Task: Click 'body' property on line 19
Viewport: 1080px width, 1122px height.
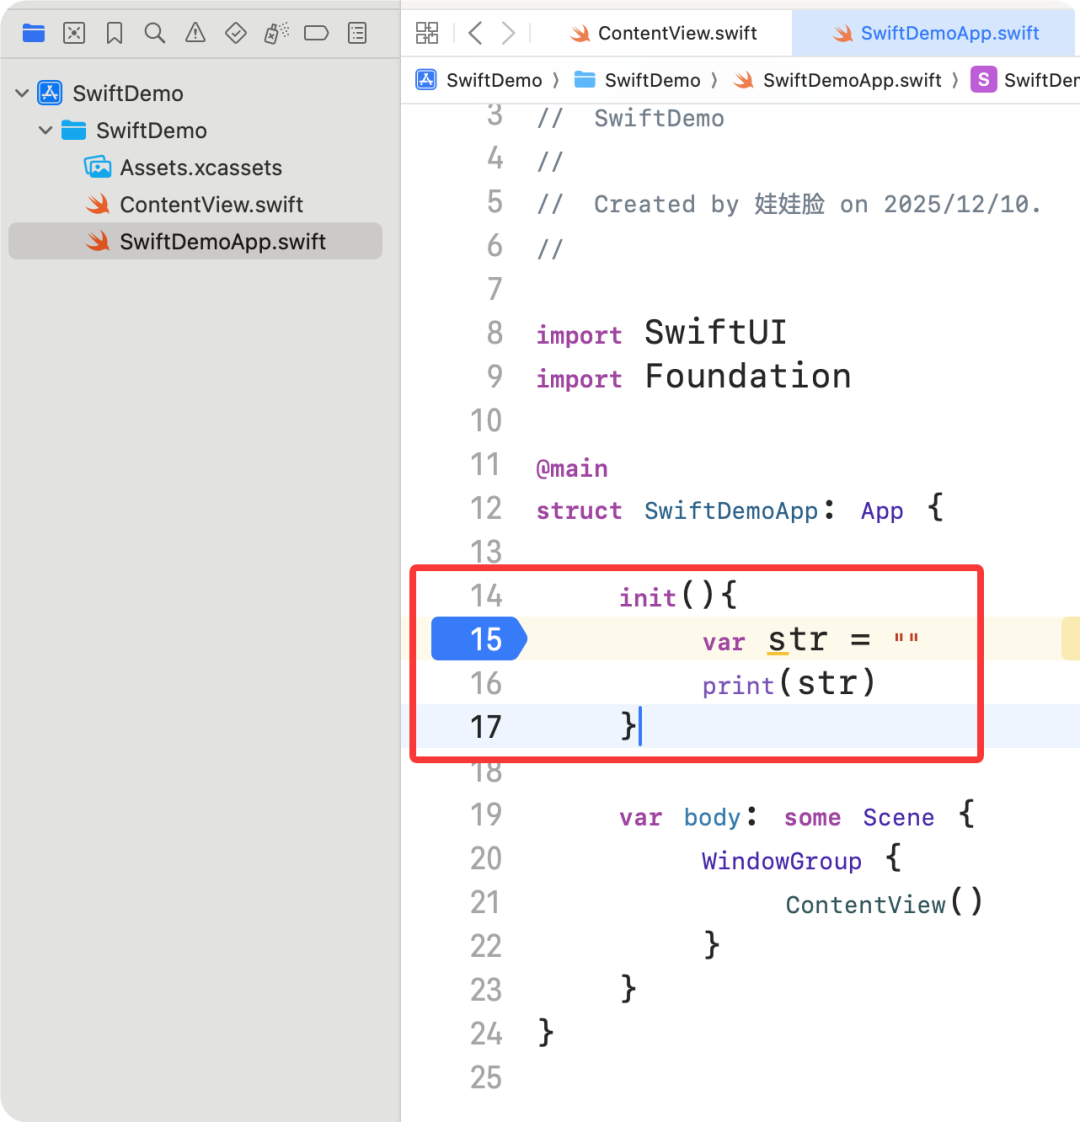Action: click(x=712, y=816)
